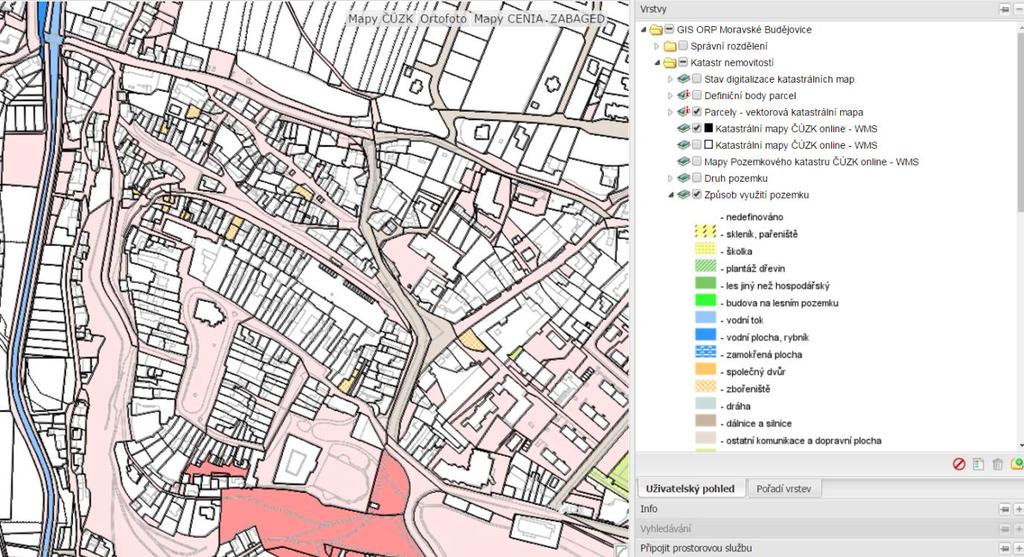Click the trash icon to delete the layer

pyautogui.click(x=997, y=464)
